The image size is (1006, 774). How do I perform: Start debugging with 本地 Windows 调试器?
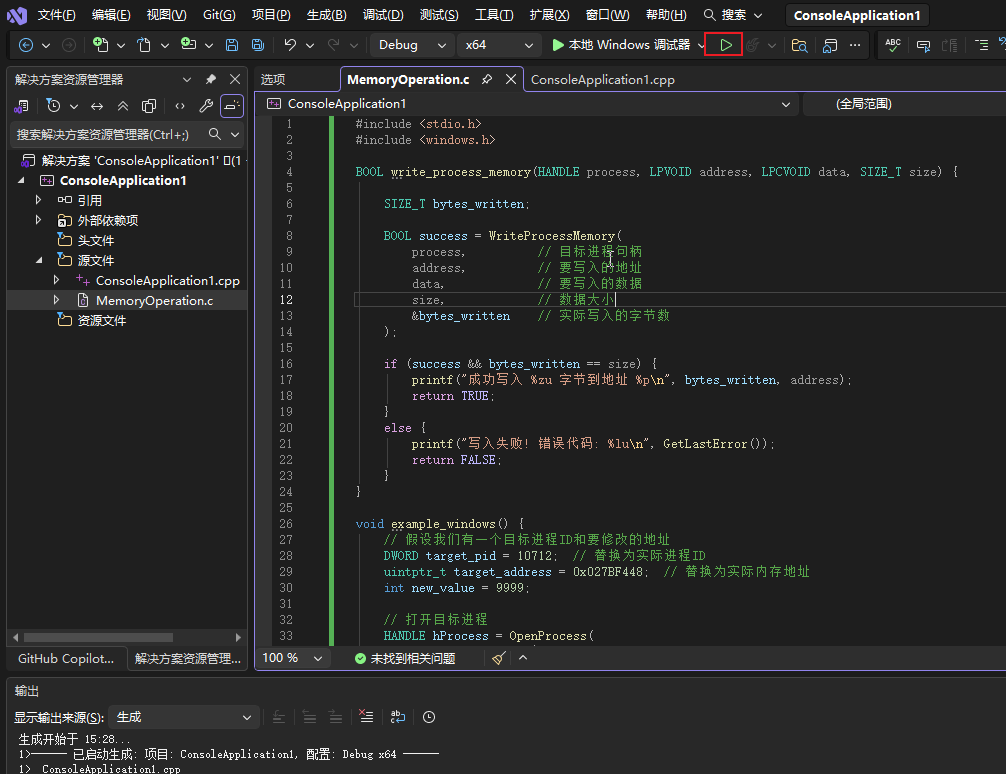point(621,45)
